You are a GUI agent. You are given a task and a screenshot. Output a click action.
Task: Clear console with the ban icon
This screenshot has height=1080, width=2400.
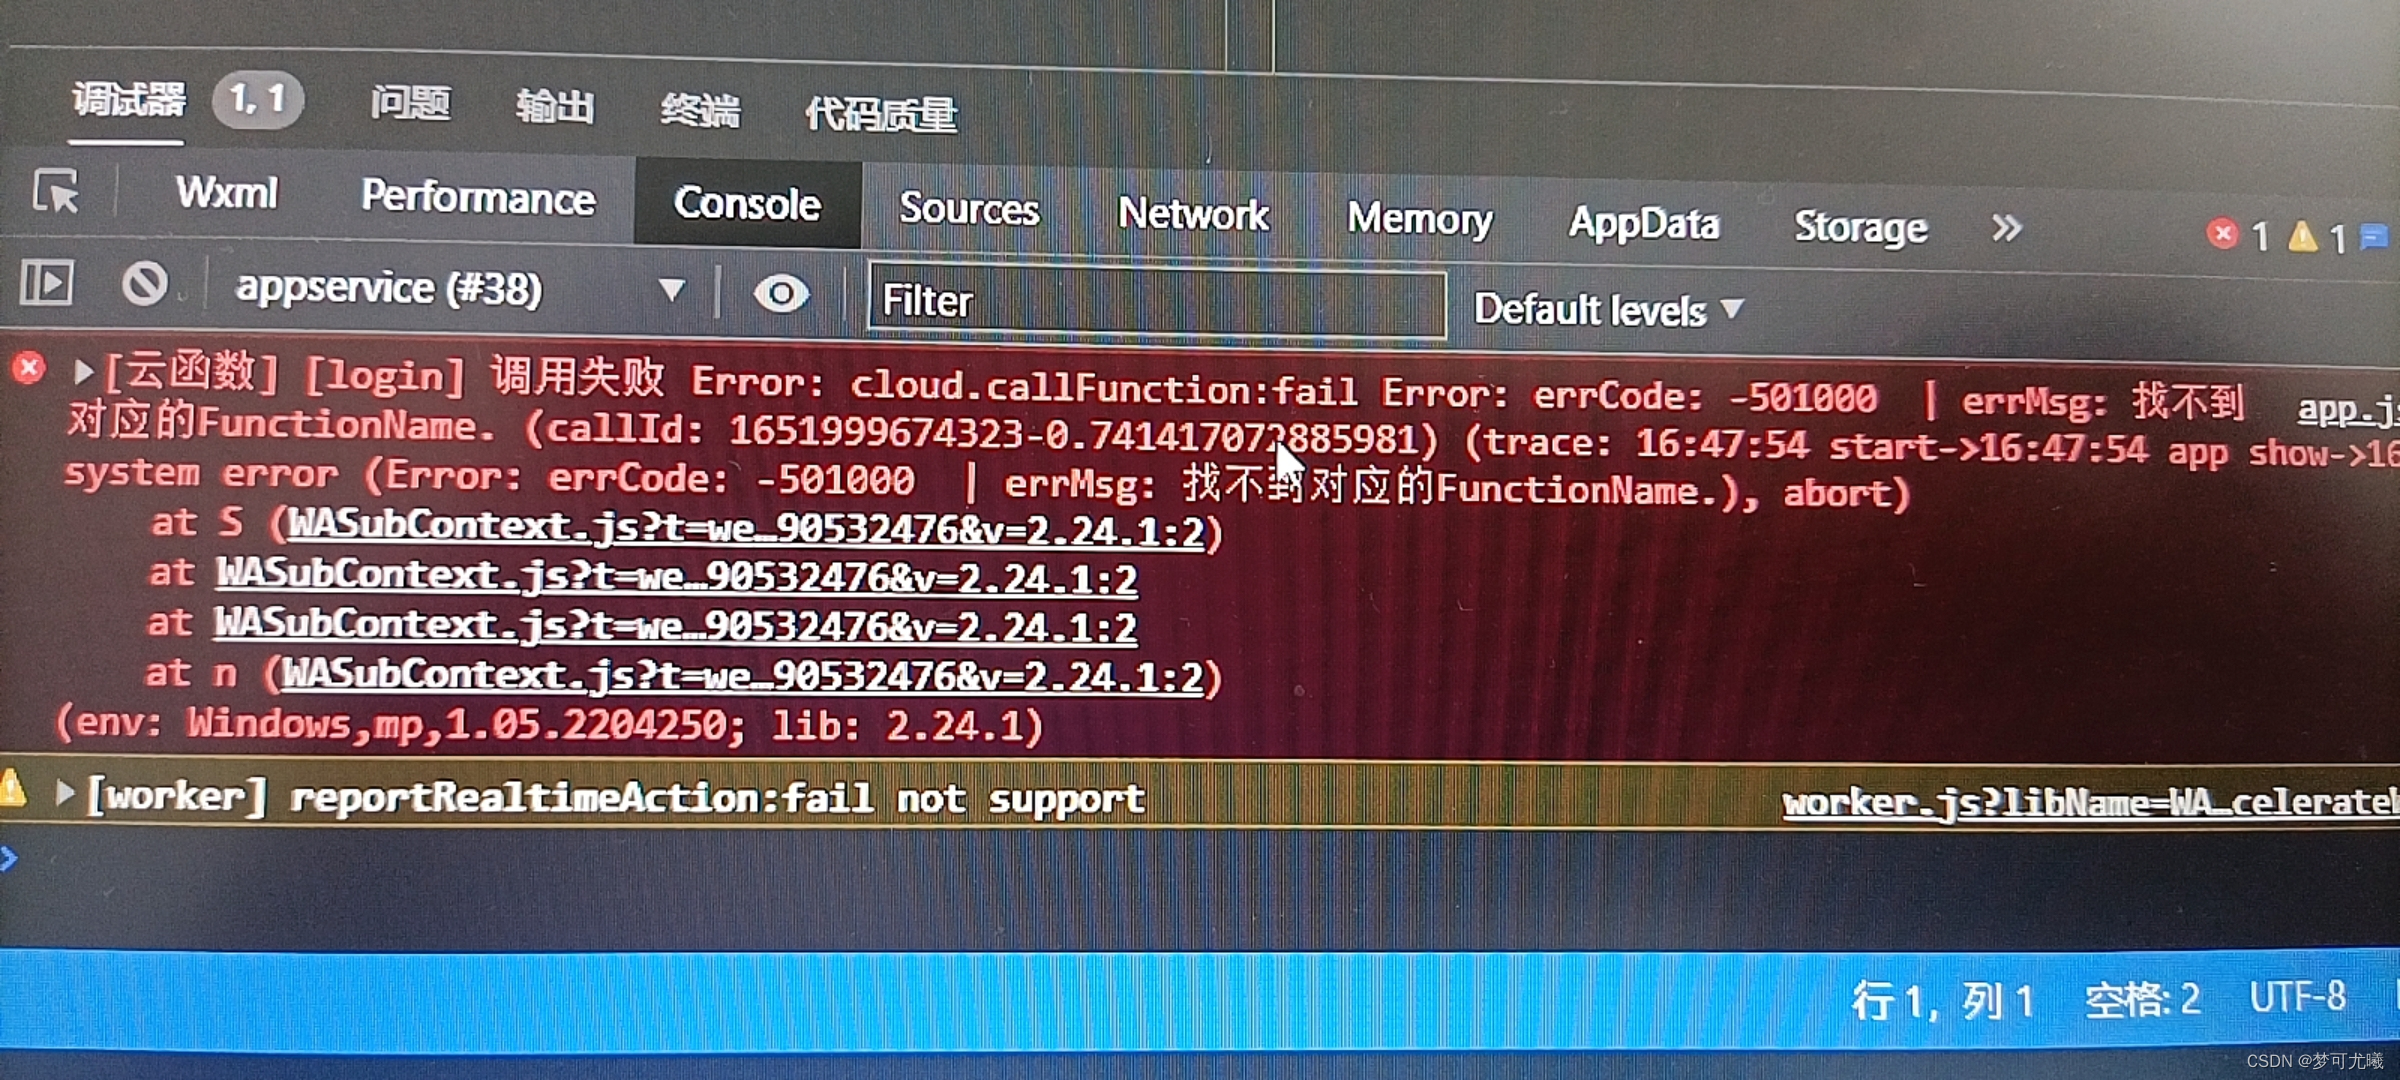pyautogui.click(x=145, y=284)
